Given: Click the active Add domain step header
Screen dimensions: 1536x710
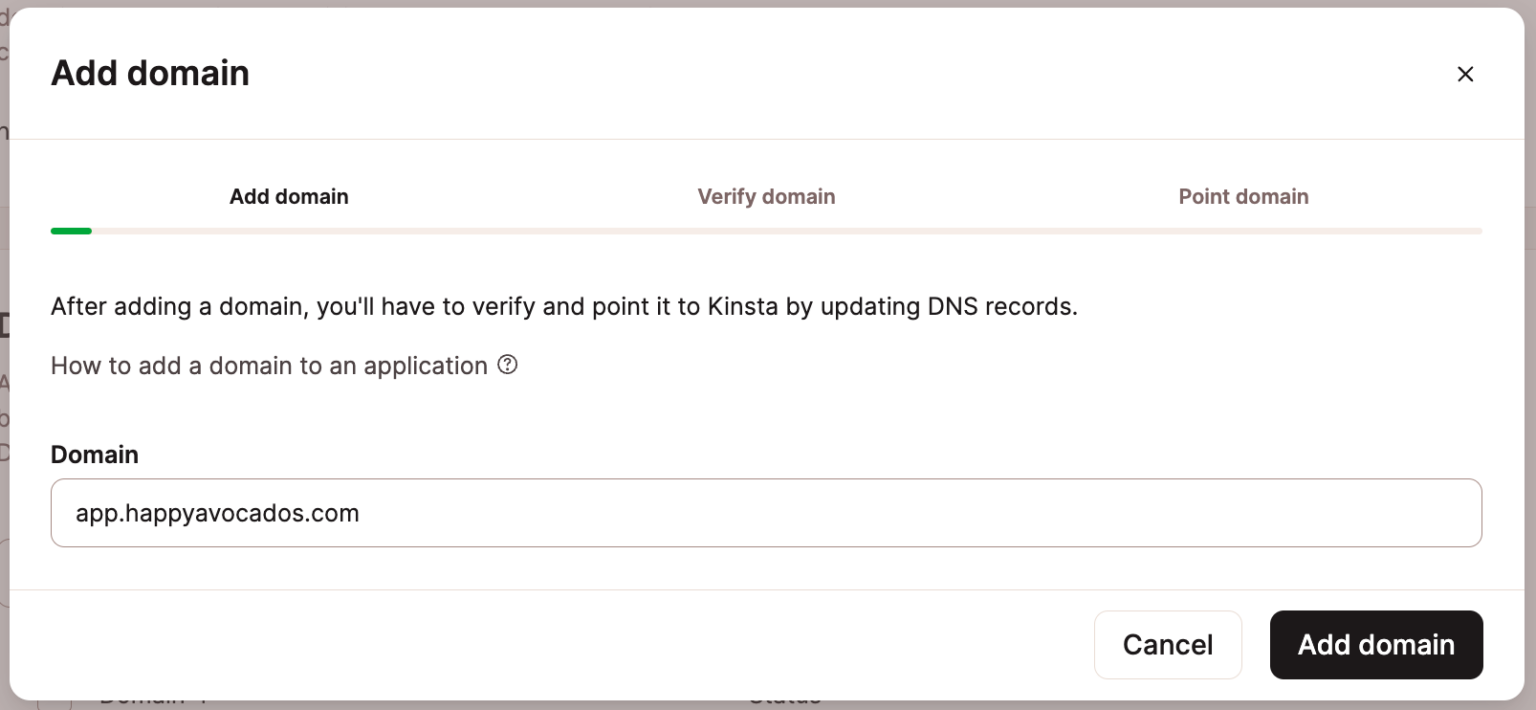Looking at the screenshot, I should (x=289, y=196).
